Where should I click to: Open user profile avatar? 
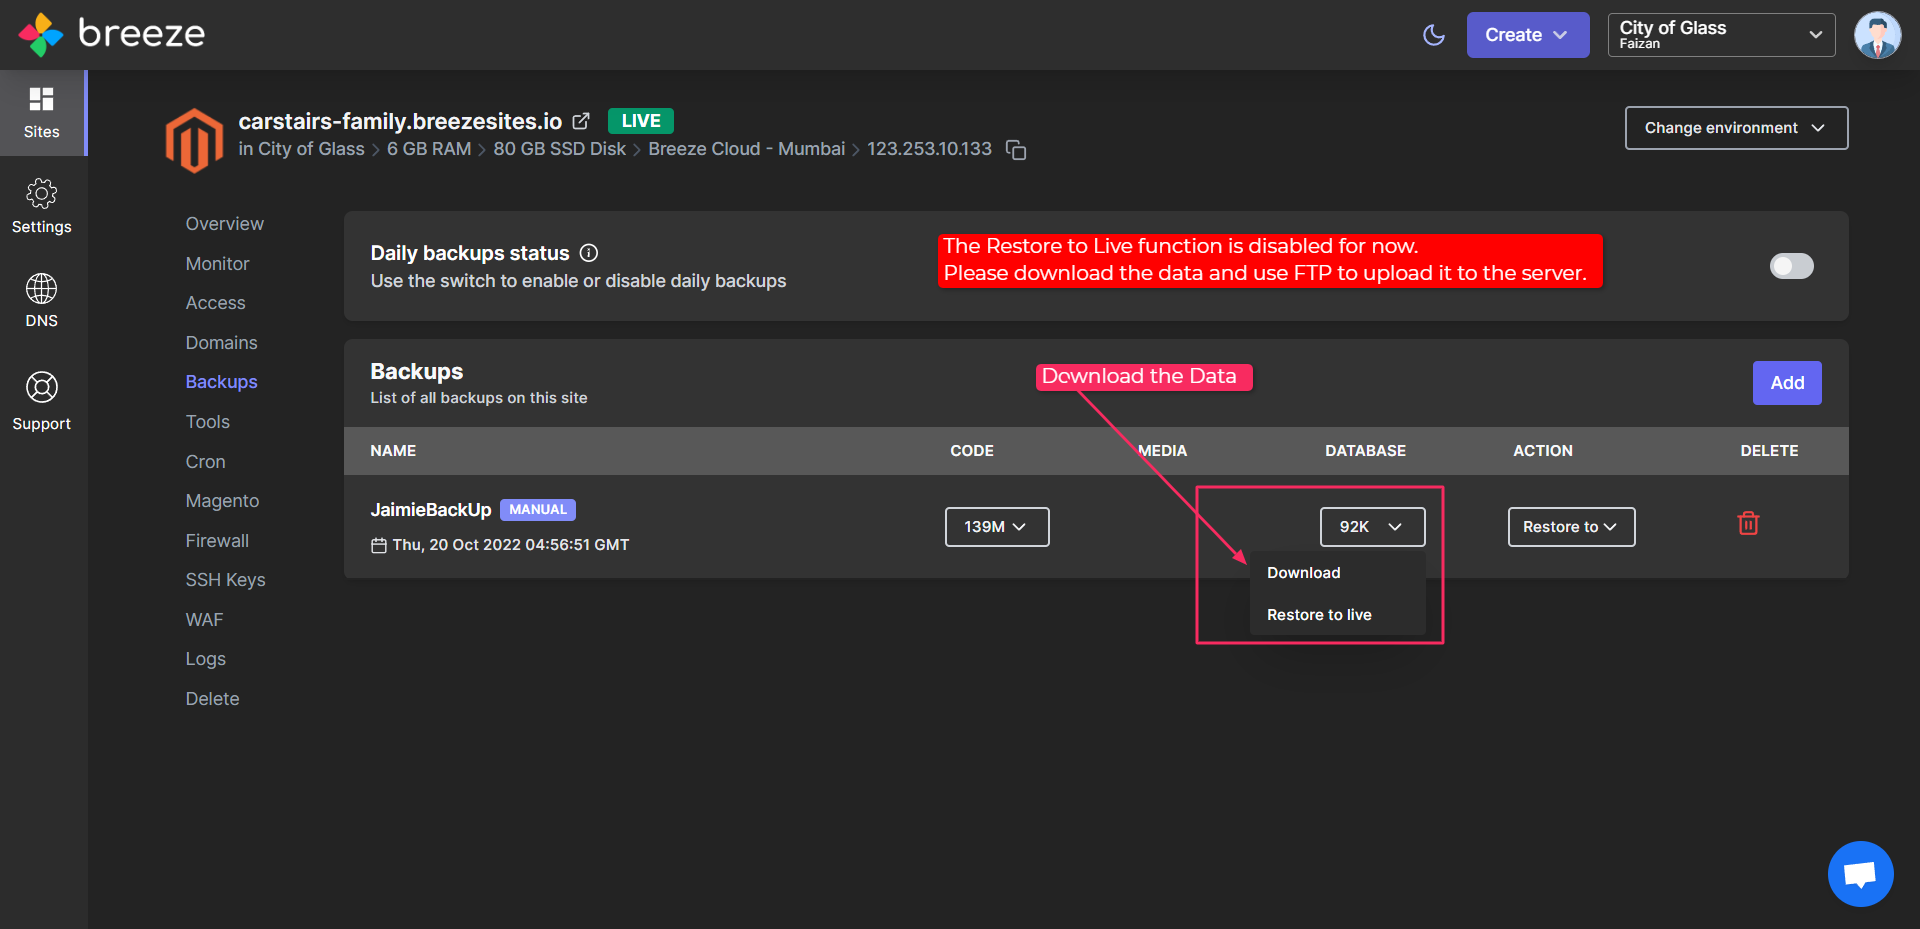tap(1877, 35)
